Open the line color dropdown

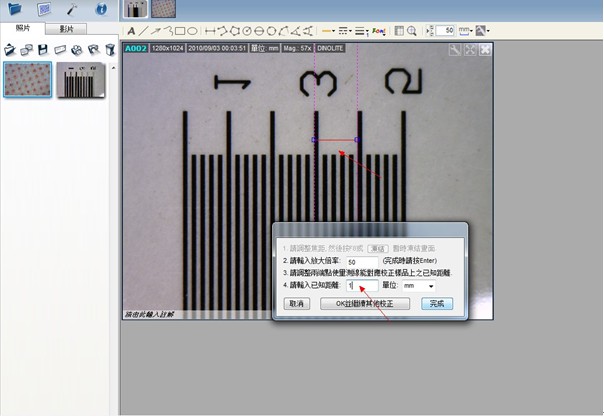[x=329, y=31]
